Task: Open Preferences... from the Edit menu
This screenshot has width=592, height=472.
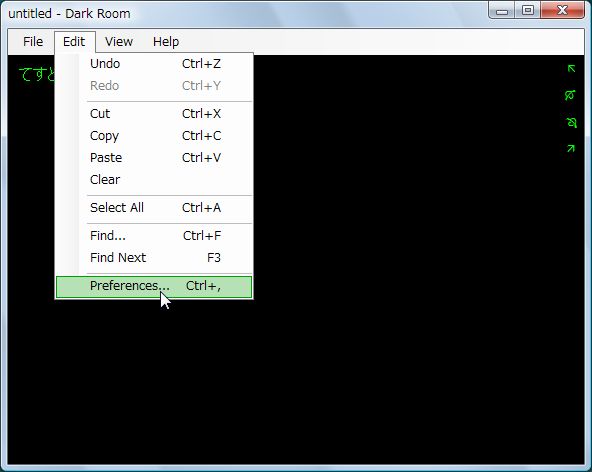Action: click(x=154, y=286)
